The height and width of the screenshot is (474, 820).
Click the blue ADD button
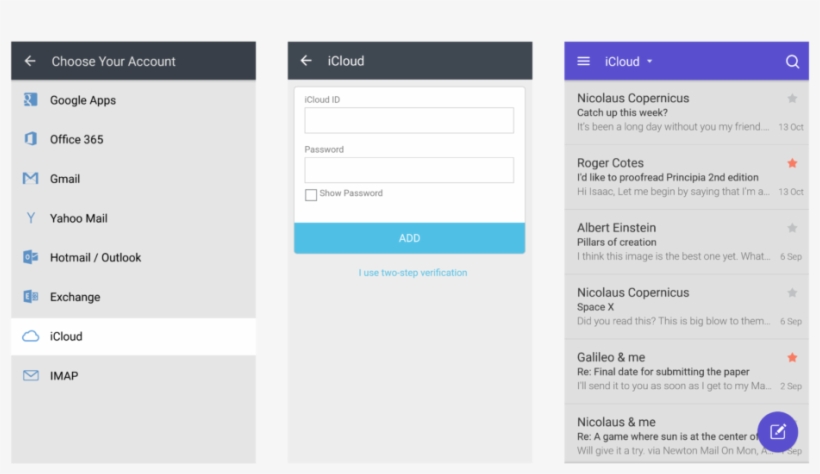[x=409, y=238]
